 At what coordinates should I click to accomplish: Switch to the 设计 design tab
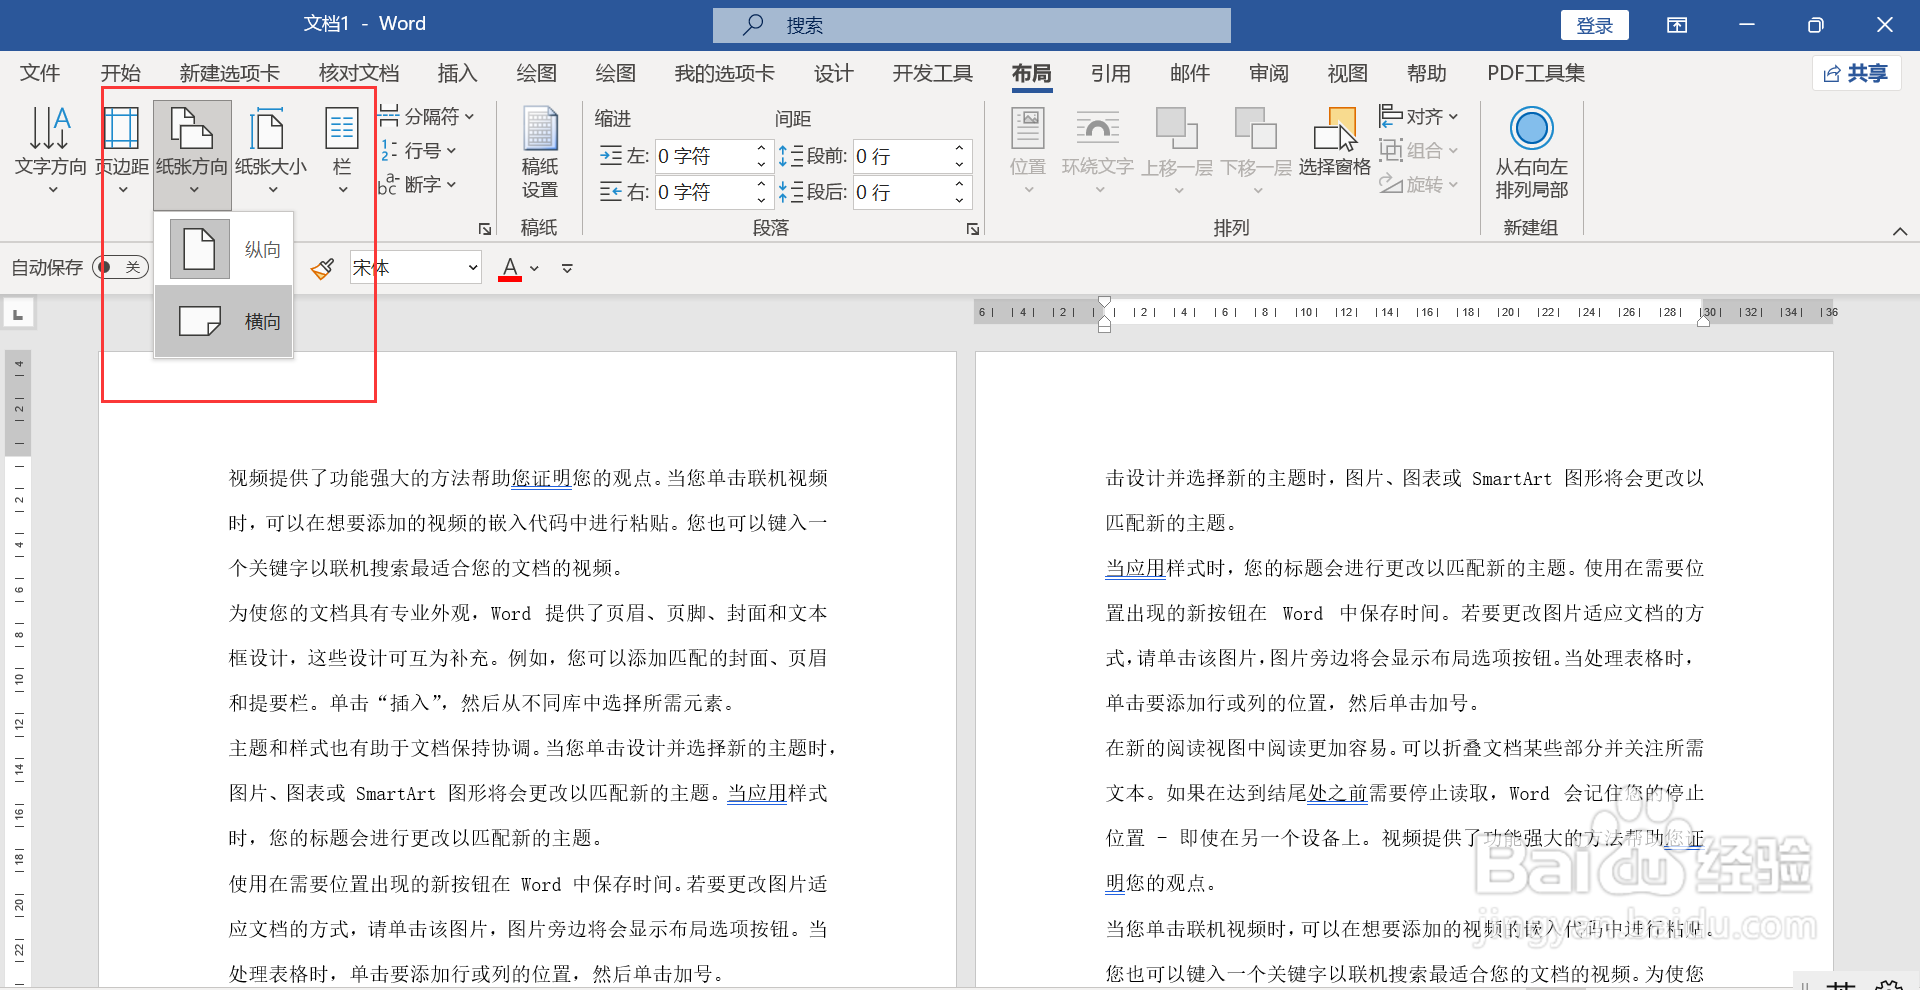click(833, 73)
